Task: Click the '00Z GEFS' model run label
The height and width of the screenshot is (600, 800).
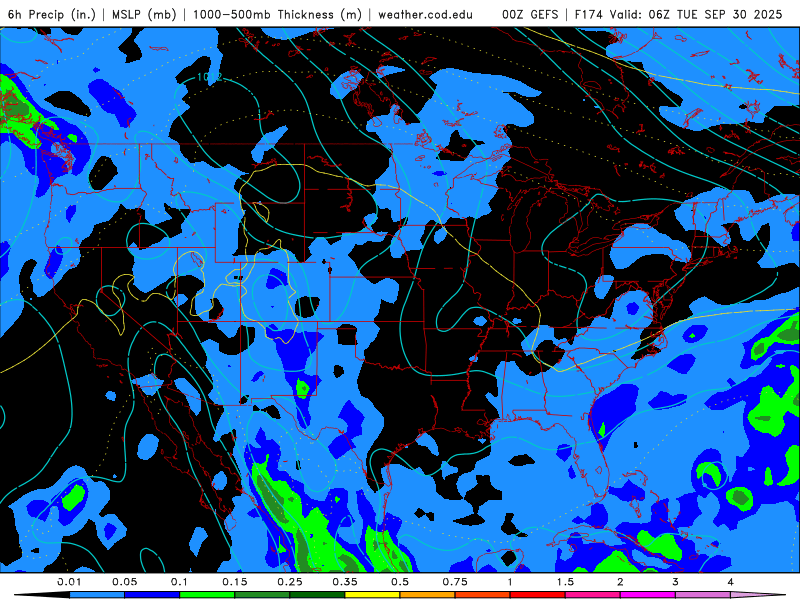Action: pyautogui.click(x=530, y=14)
